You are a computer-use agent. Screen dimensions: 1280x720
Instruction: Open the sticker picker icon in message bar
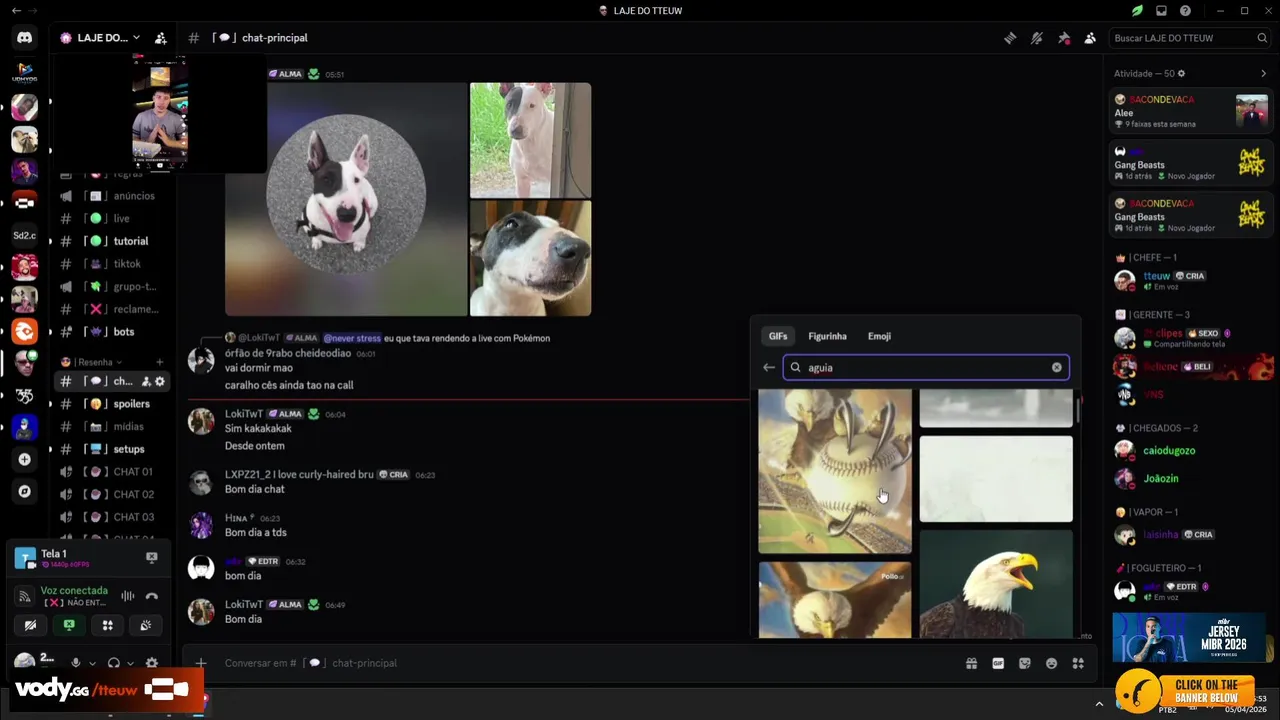1025,663
